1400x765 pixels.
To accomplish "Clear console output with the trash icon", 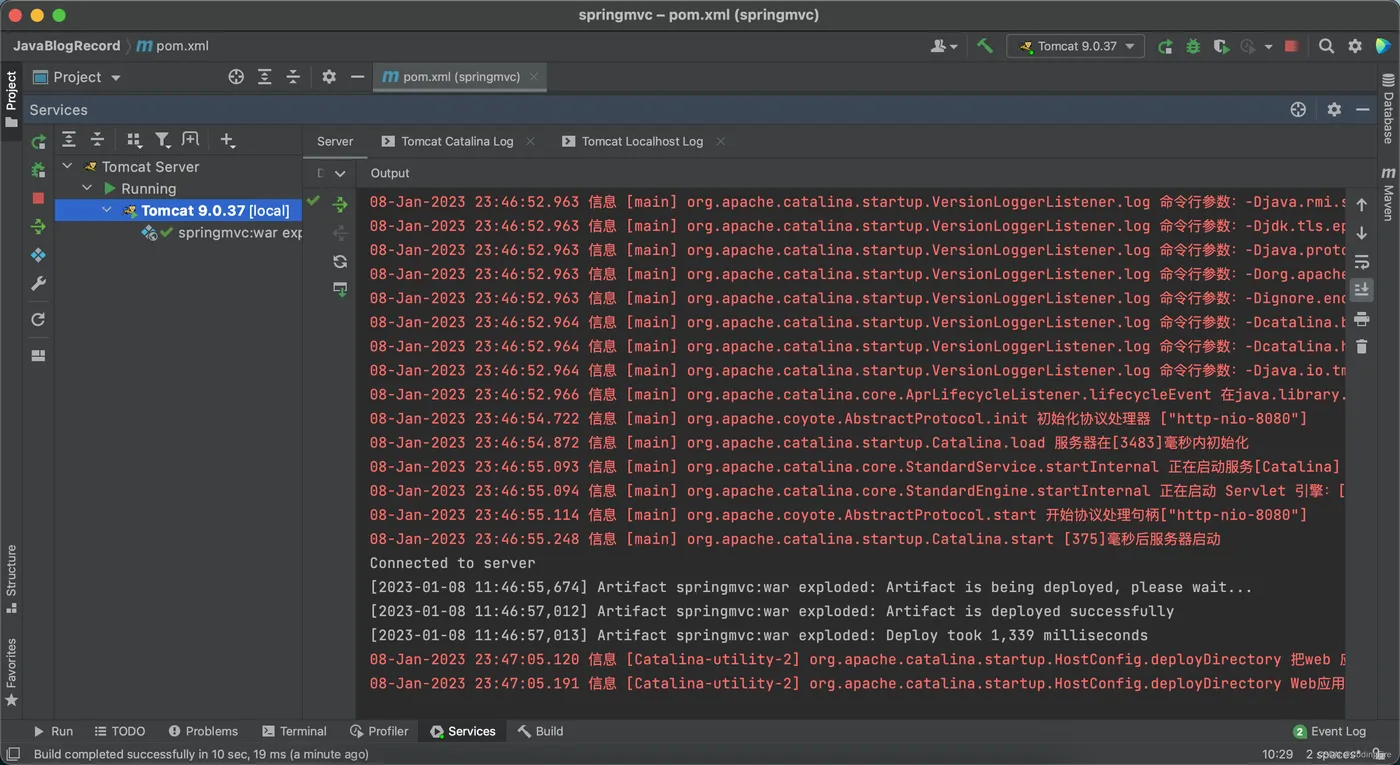I will pos(1361,347).
